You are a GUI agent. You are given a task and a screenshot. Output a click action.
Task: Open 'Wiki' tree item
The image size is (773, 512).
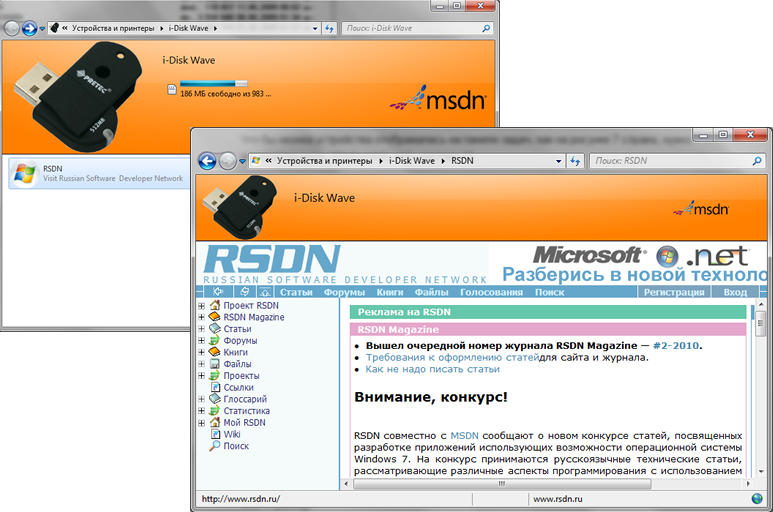(x=232, y=434)
